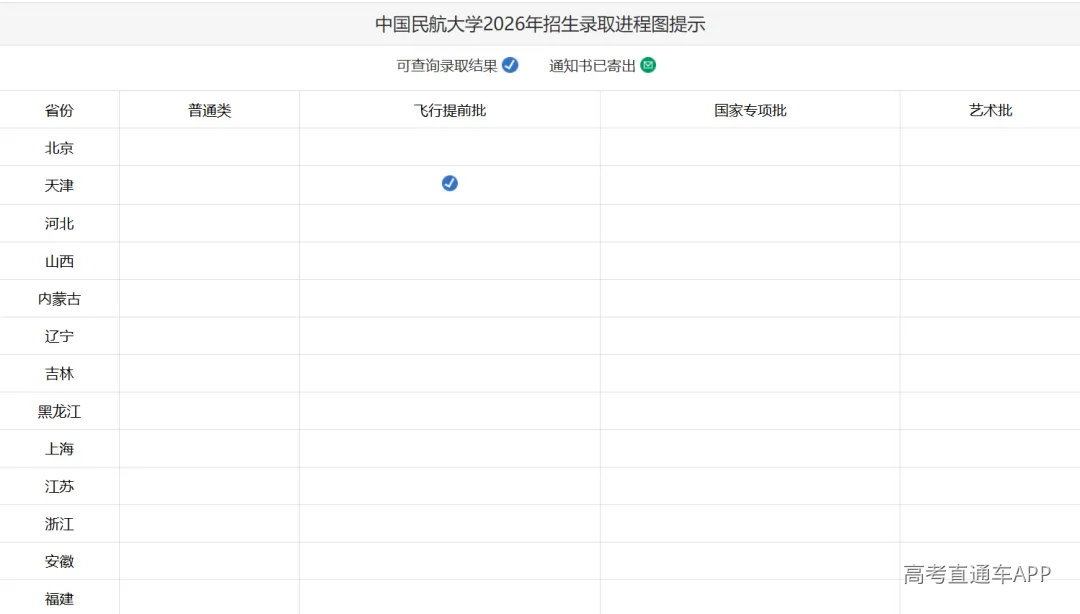The image size is (1080, 614).
Task: Select the 浙江 row label
Action: [59, 524]
